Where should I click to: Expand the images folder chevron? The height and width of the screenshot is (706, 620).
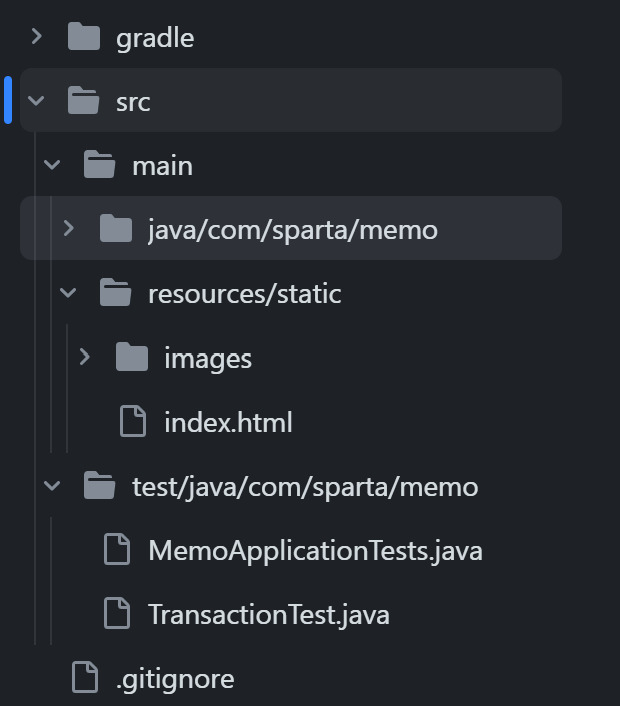85,357
